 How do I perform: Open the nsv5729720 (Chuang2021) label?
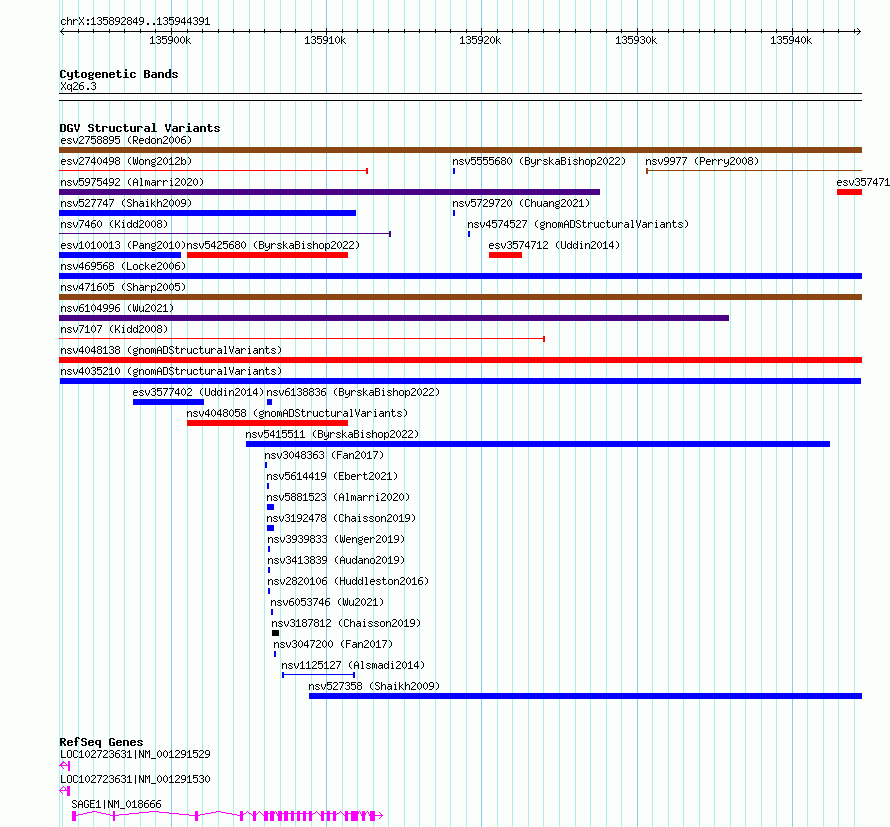pyautogui.click(x=521, y=203)
